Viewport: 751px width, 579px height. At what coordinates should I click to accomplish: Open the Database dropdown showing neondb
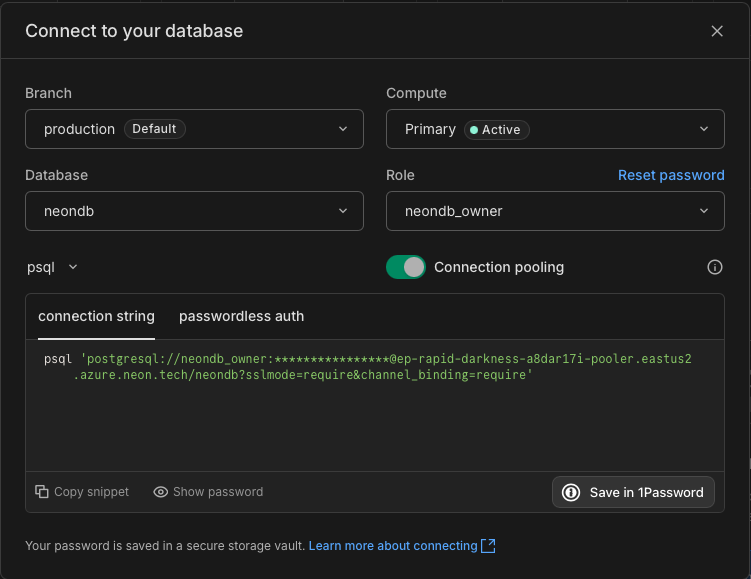click(194, 211)
